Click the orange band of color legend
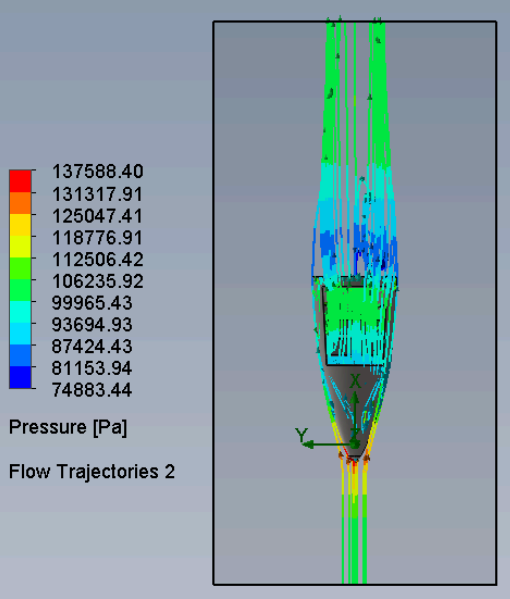The image size is (510, 599). pos(20,203)
